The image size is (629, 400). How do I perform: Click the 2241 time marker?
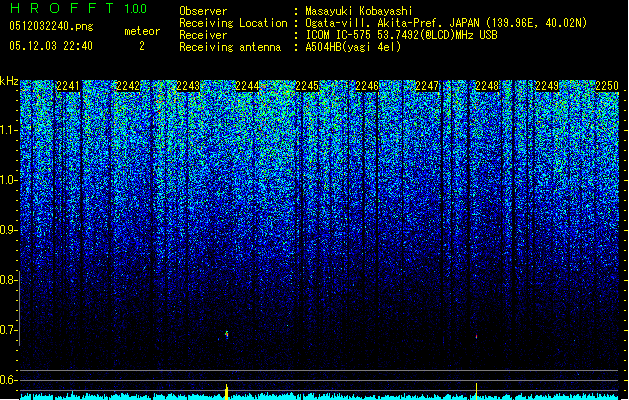point(68,86)
